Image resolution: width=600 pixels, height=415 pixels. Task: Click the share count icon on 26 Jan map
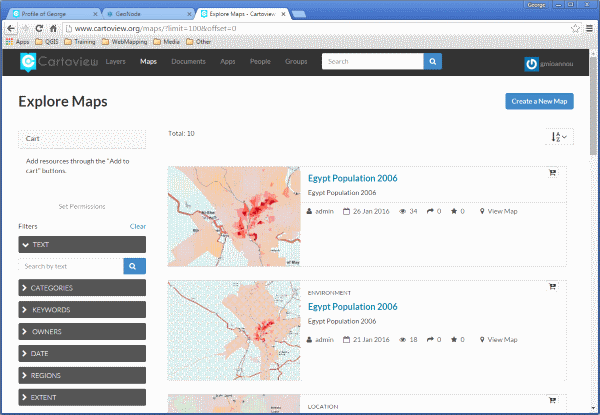coord(430,211)
